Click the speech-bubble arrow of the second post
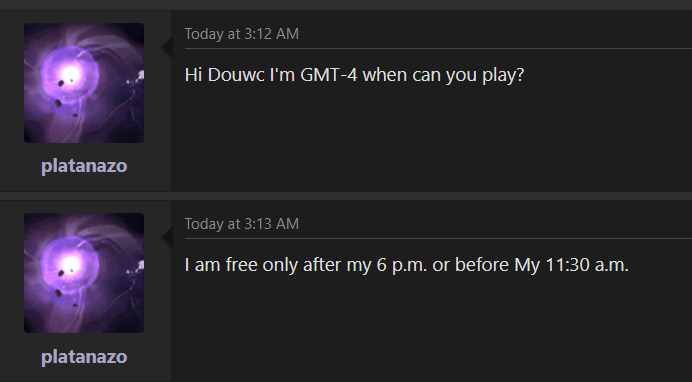 (x=166, y=238)
